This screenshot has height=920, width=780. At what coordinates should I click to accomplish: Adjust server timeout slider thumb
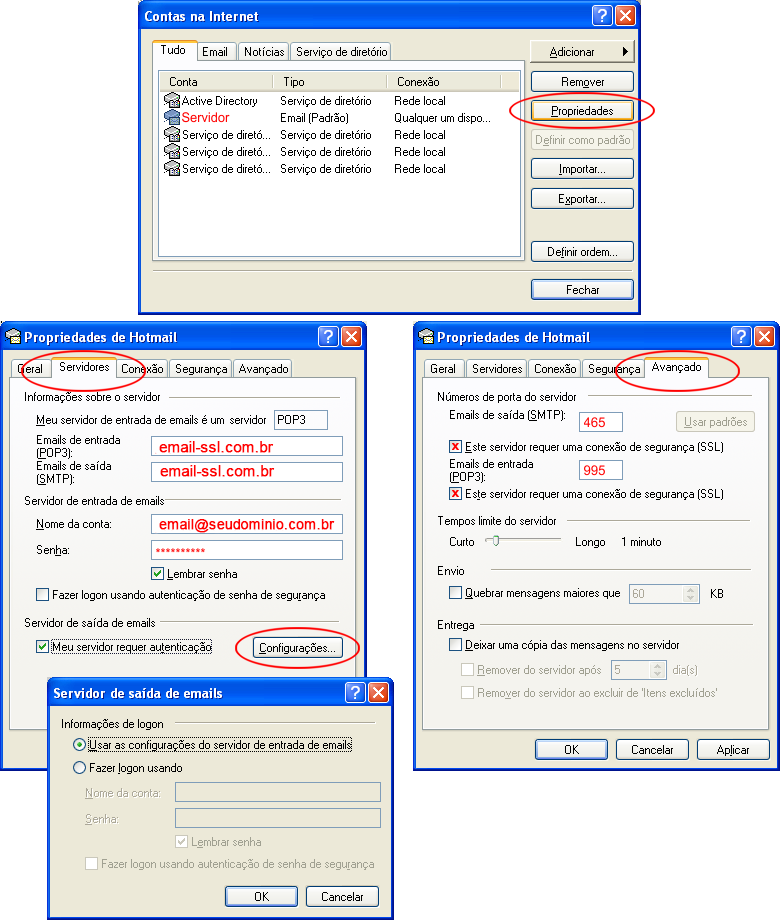click(495, 540)
